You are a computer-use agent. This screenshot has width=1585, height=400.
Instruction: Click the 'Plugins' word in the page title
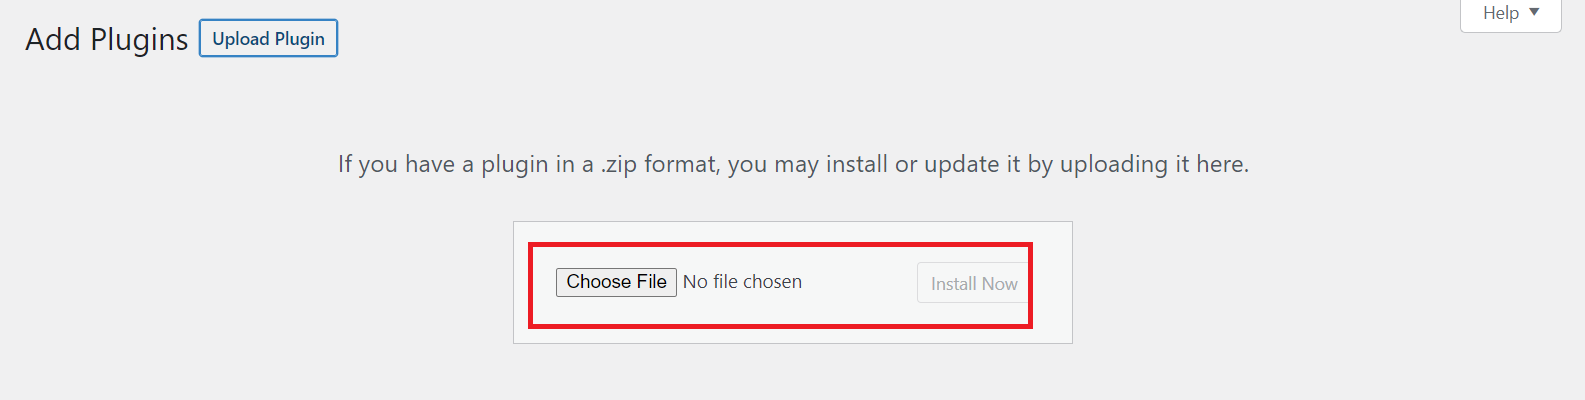[x=139, y=40]
